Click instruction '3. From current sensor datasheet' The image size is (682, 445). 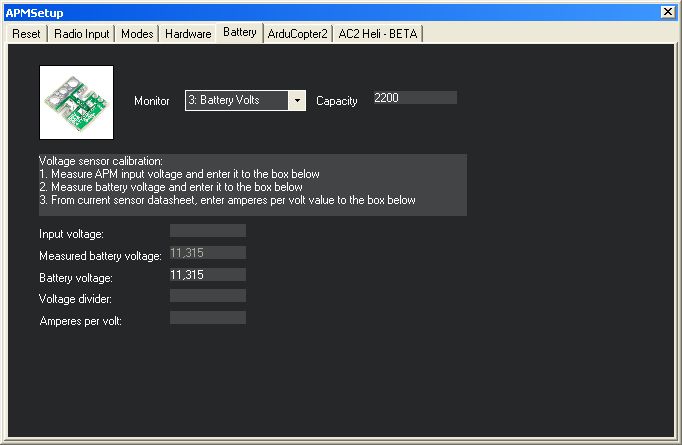point(227,200)
